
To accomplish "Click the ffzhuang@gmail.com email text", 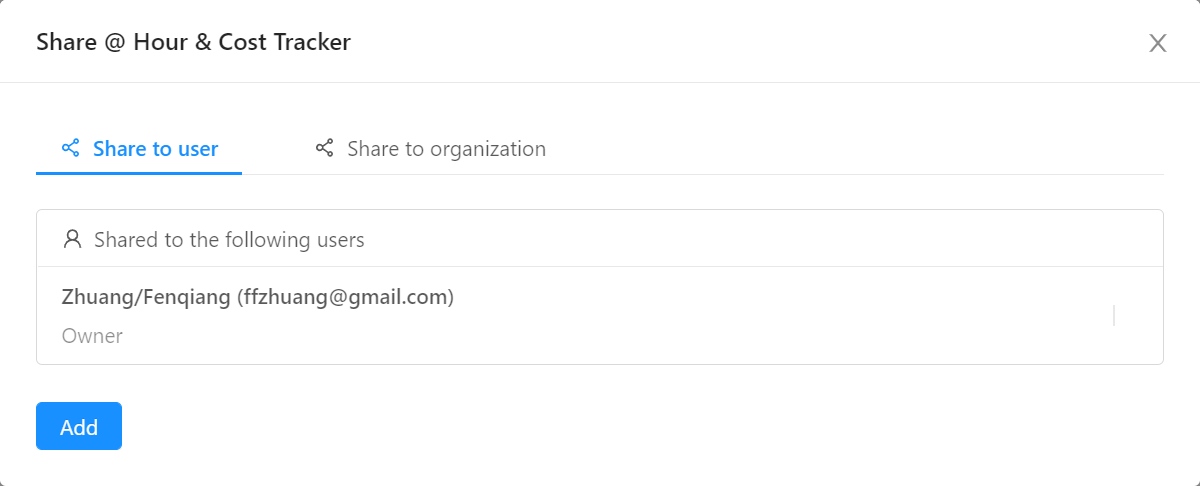I will pyautogui.click(x=345, y=297).
